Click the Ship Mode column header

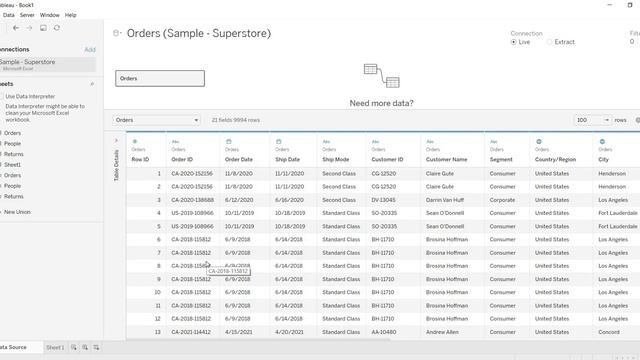point(336,160)
